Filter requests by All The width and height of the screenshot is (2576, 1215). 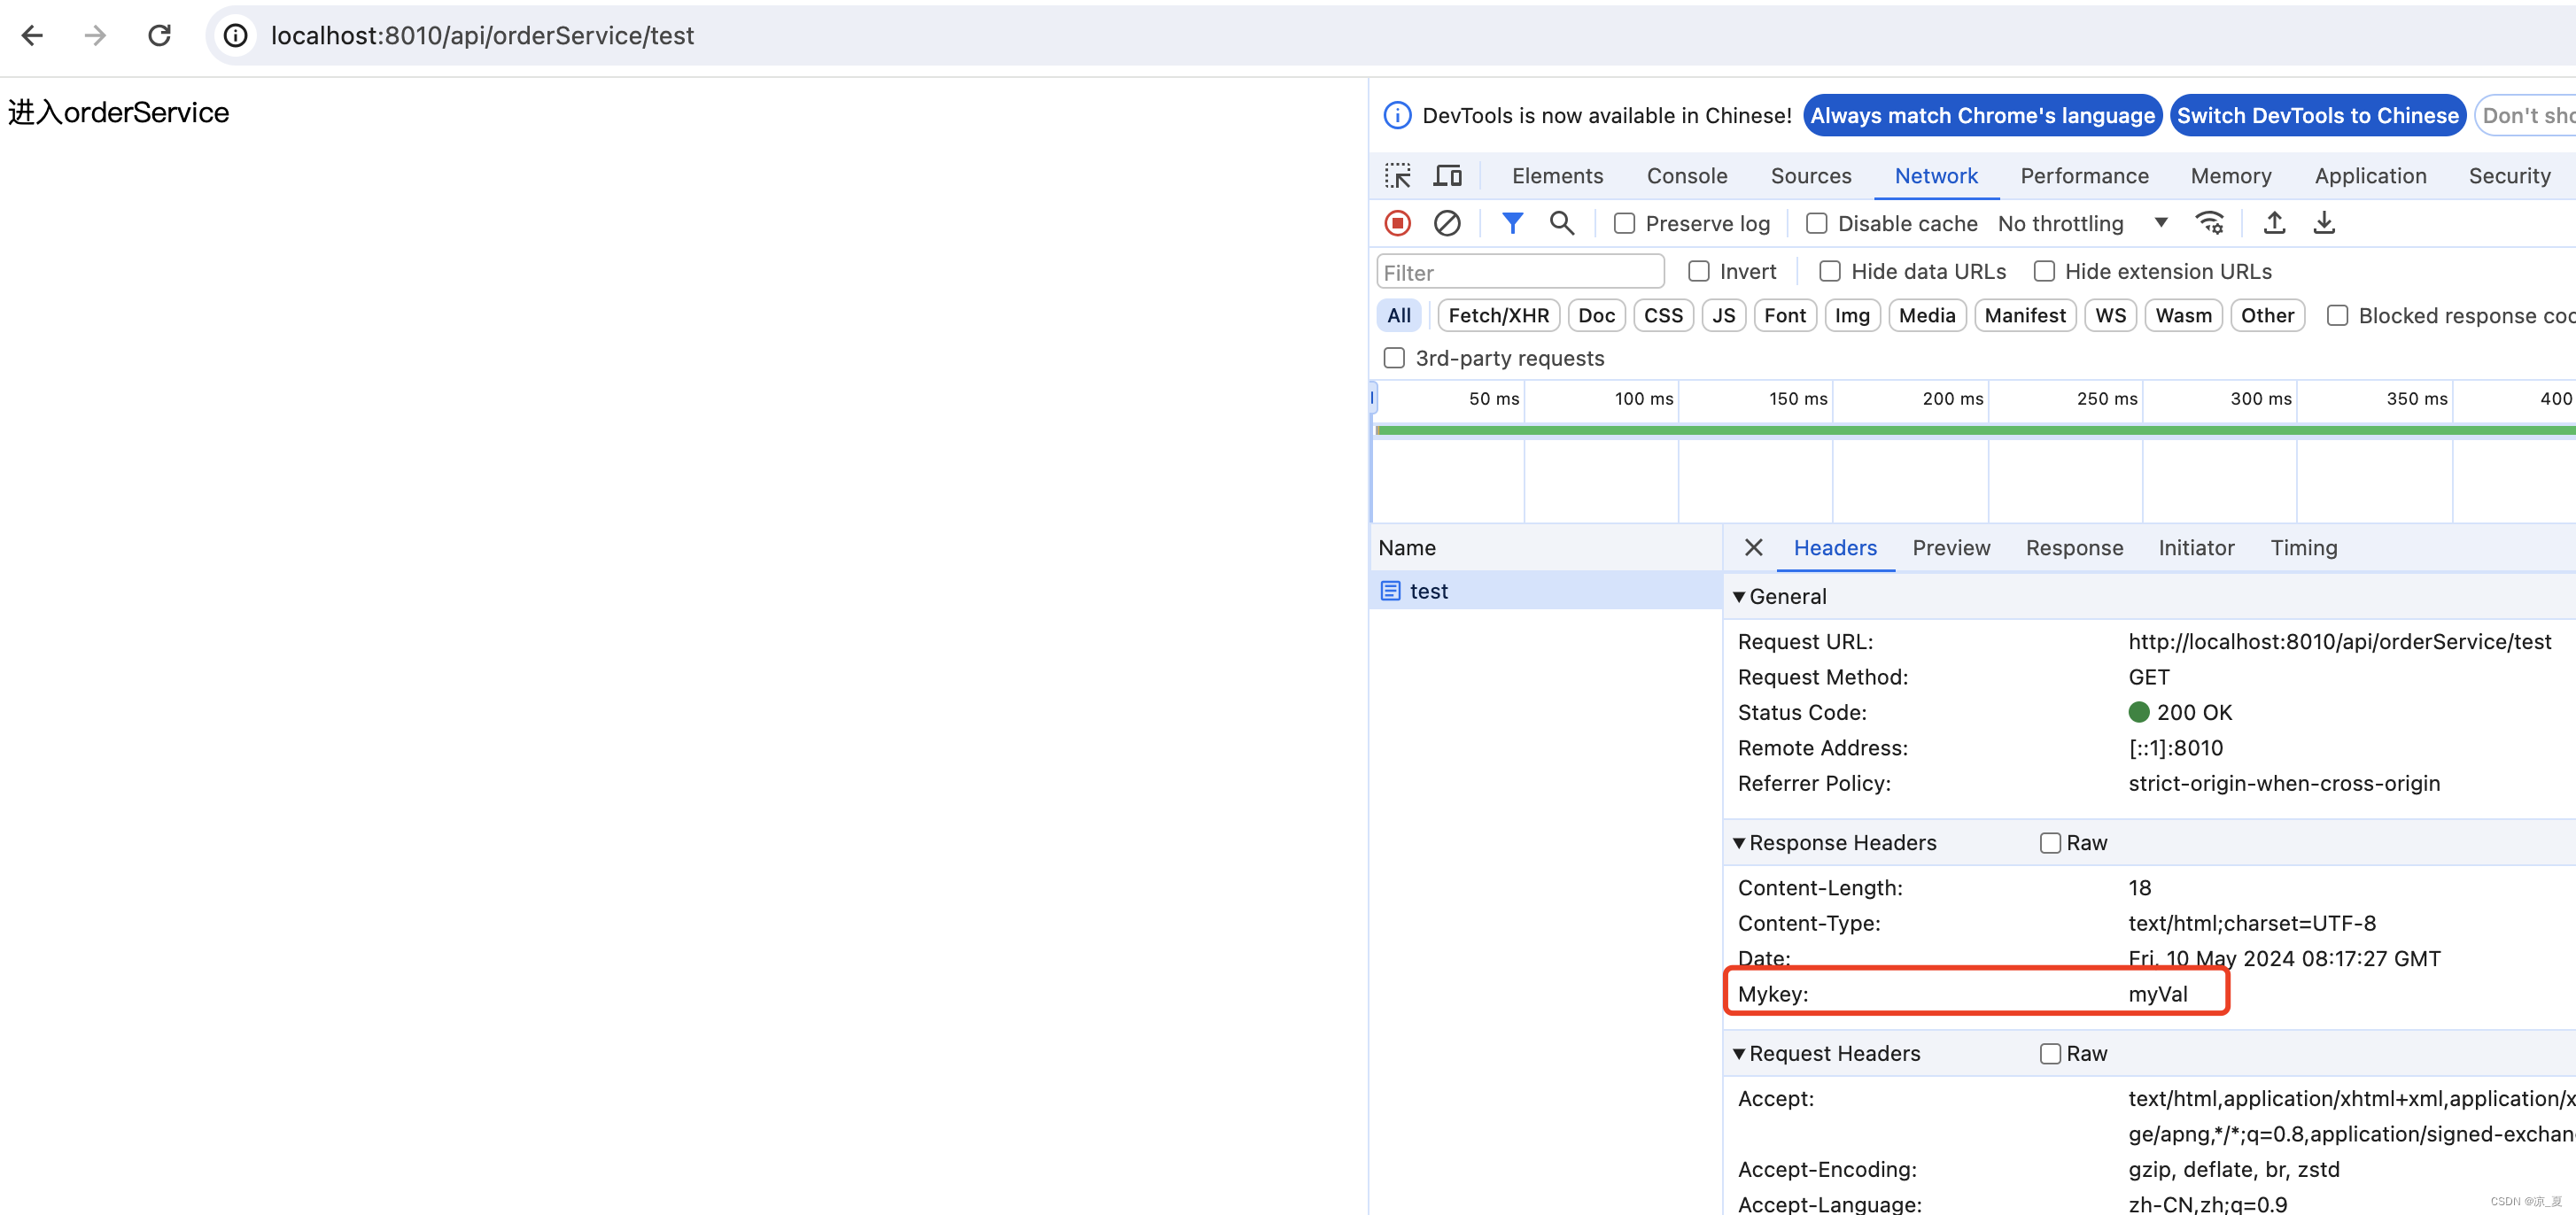(x=1398, y=316)
